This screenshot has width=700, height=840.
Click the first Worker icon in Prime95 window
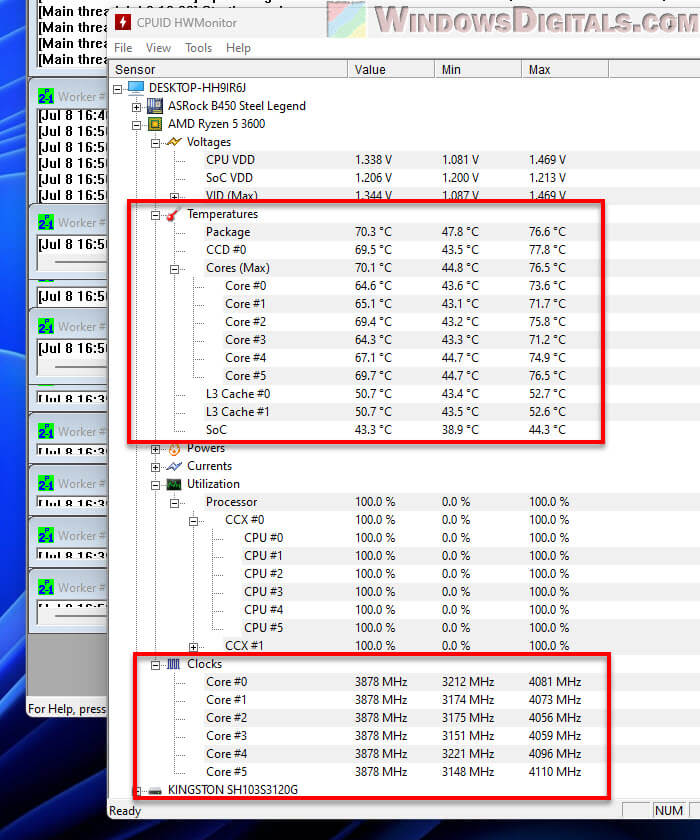tap(46, 97)
